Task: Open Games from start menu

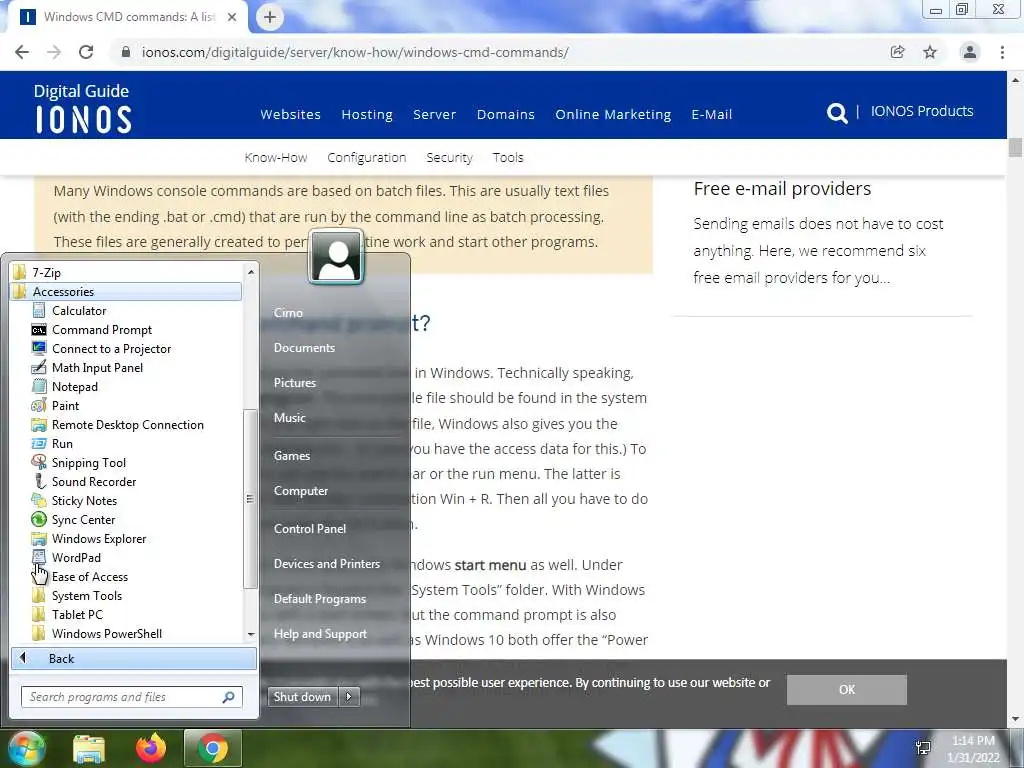Action: click(291, 456)
